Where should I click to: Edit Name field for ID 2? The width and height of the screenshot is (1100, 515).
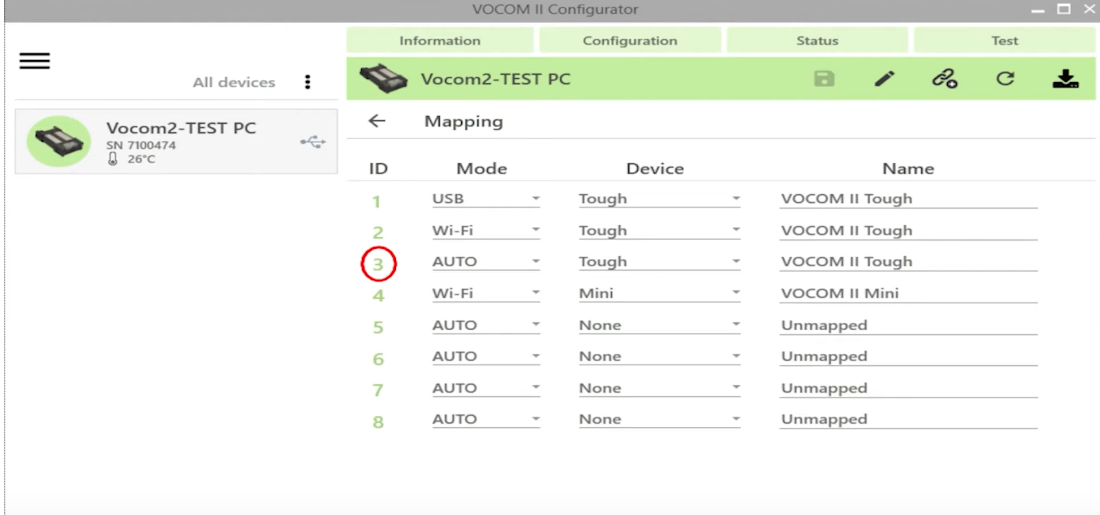[x=908, y=231]
